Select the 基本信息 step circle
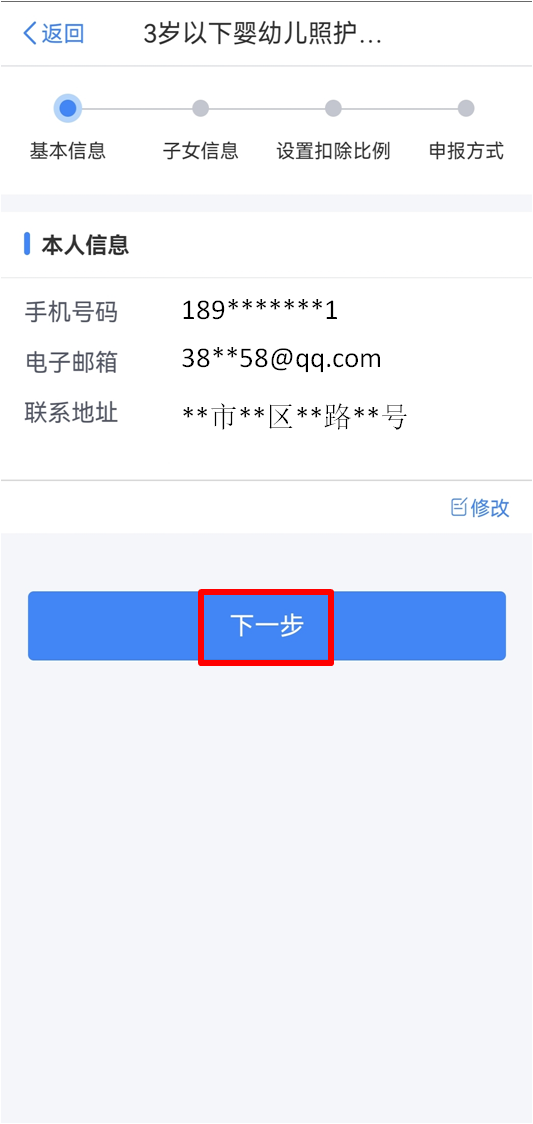533x1124 pixels. coord(67,109)
